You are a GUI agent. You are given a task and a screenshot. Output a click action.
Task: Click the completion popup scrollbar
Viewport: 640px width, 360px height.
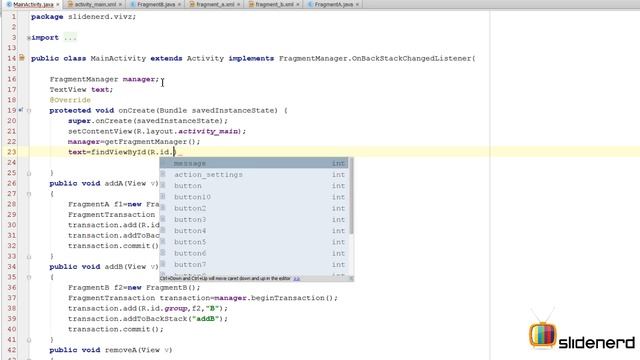351,197
